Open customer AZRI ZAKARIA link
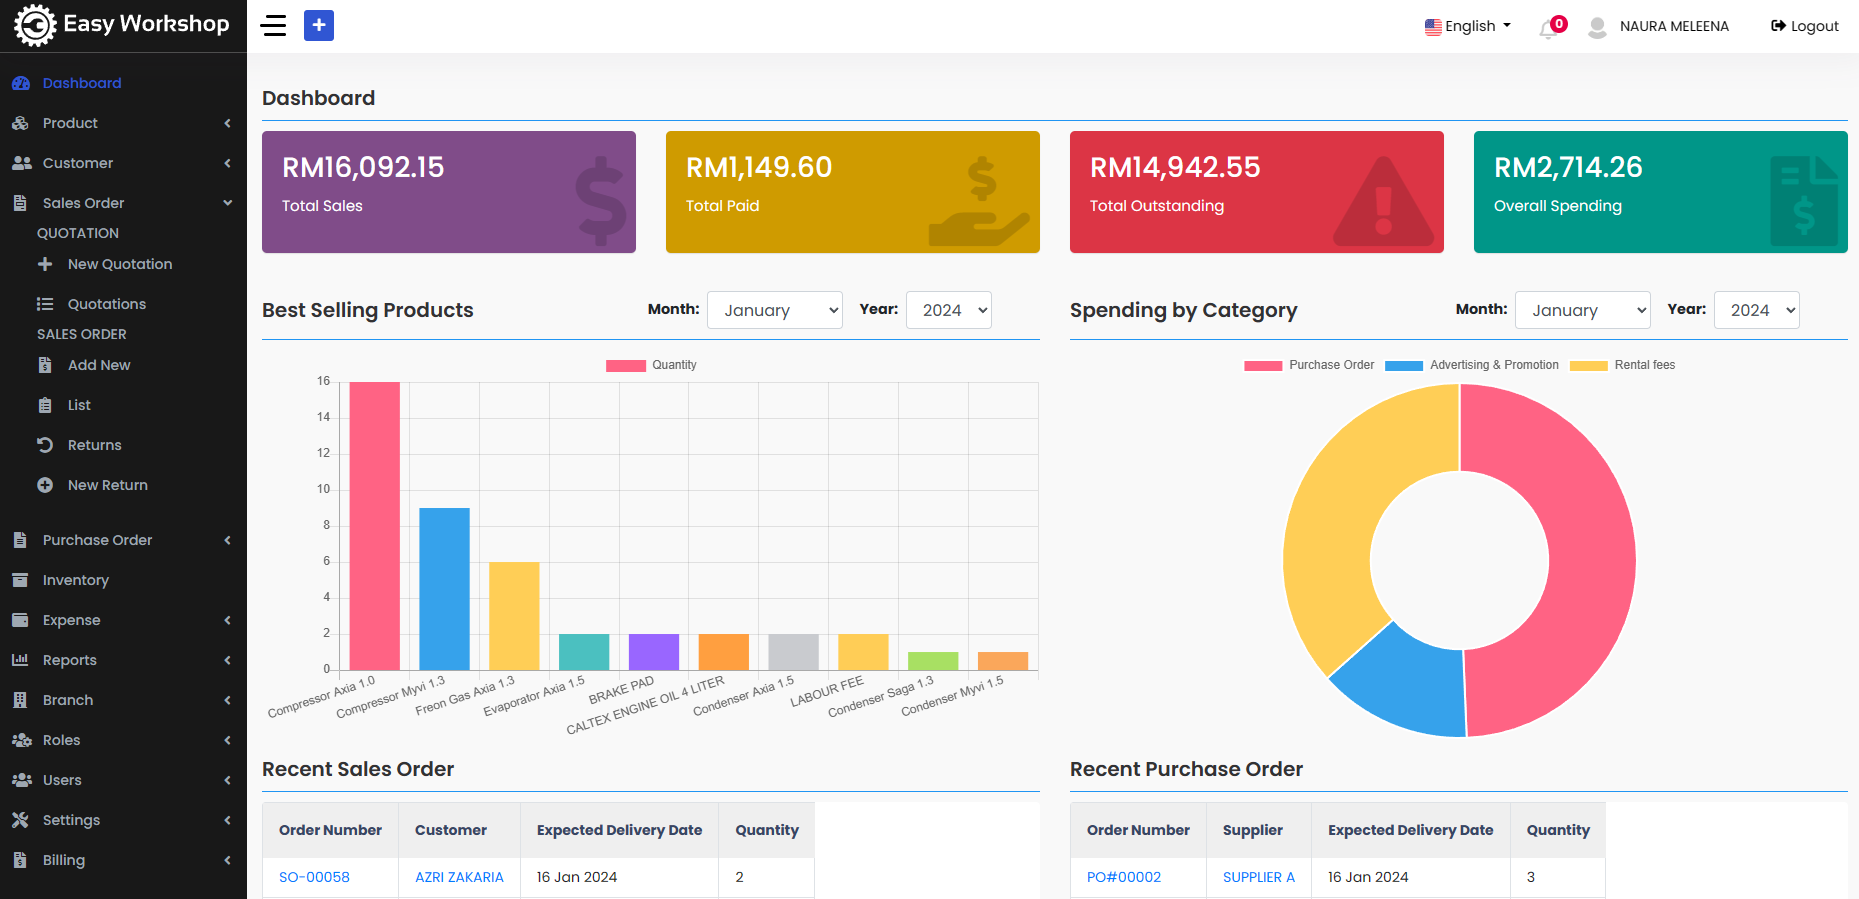This screenshot has height=899, width=1859. 459,877
